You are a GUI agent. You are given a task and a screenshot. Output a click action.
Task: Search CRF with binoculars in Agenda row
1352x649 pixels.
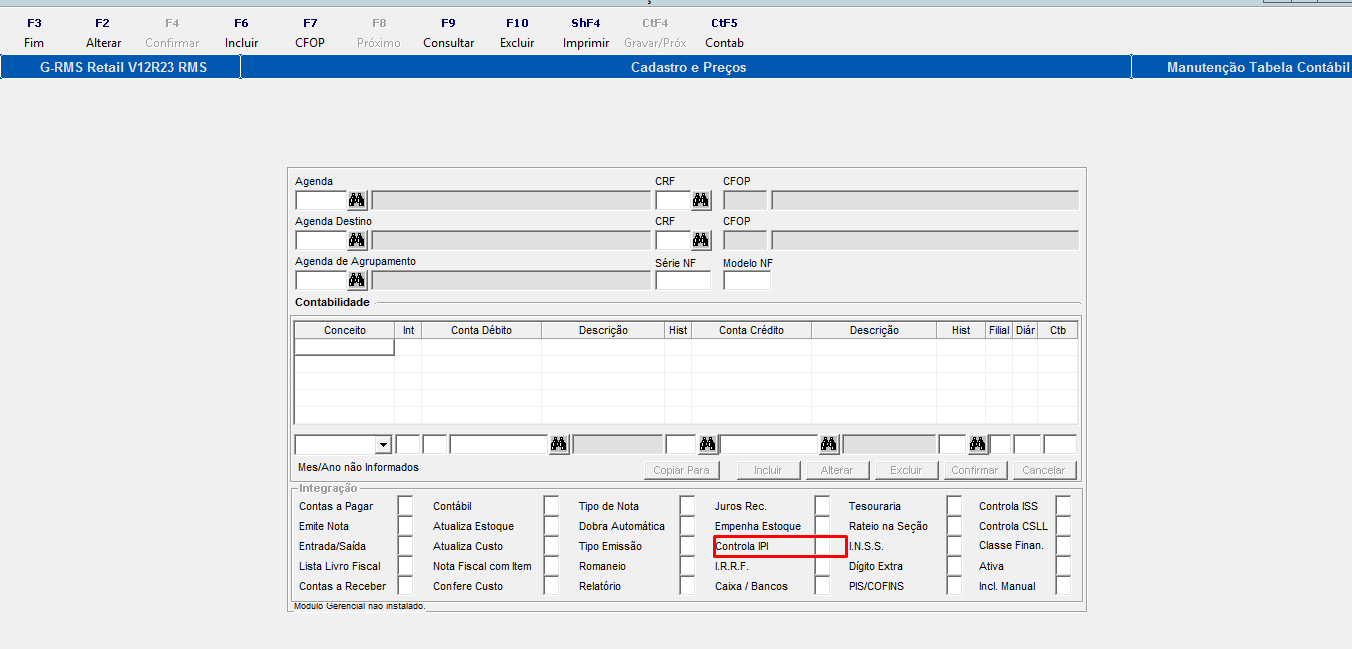701,200
